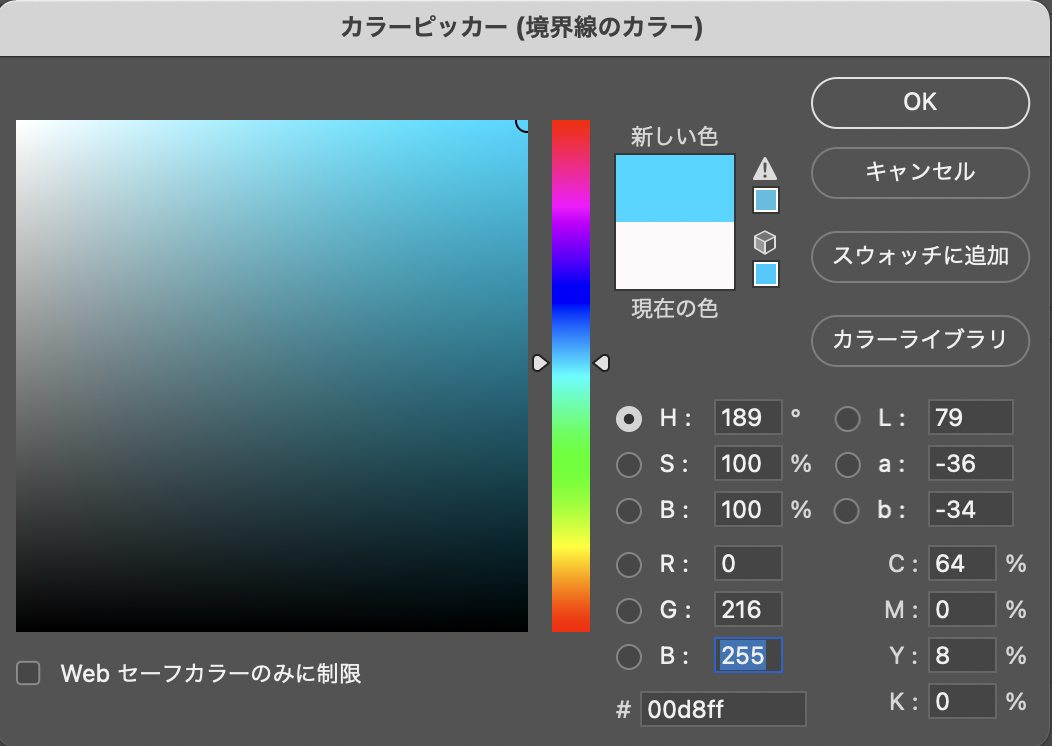Screen dimensions: 1052x746
Task: Choose the G green radio button
Action: (629, 611)
